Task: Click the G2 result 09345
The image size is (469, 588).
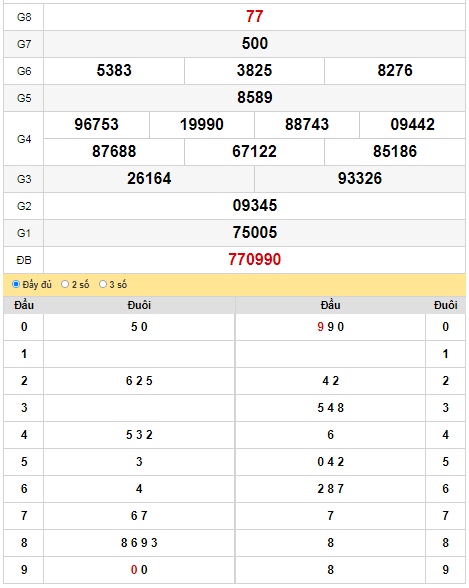Action: click(x=255, y=206)
